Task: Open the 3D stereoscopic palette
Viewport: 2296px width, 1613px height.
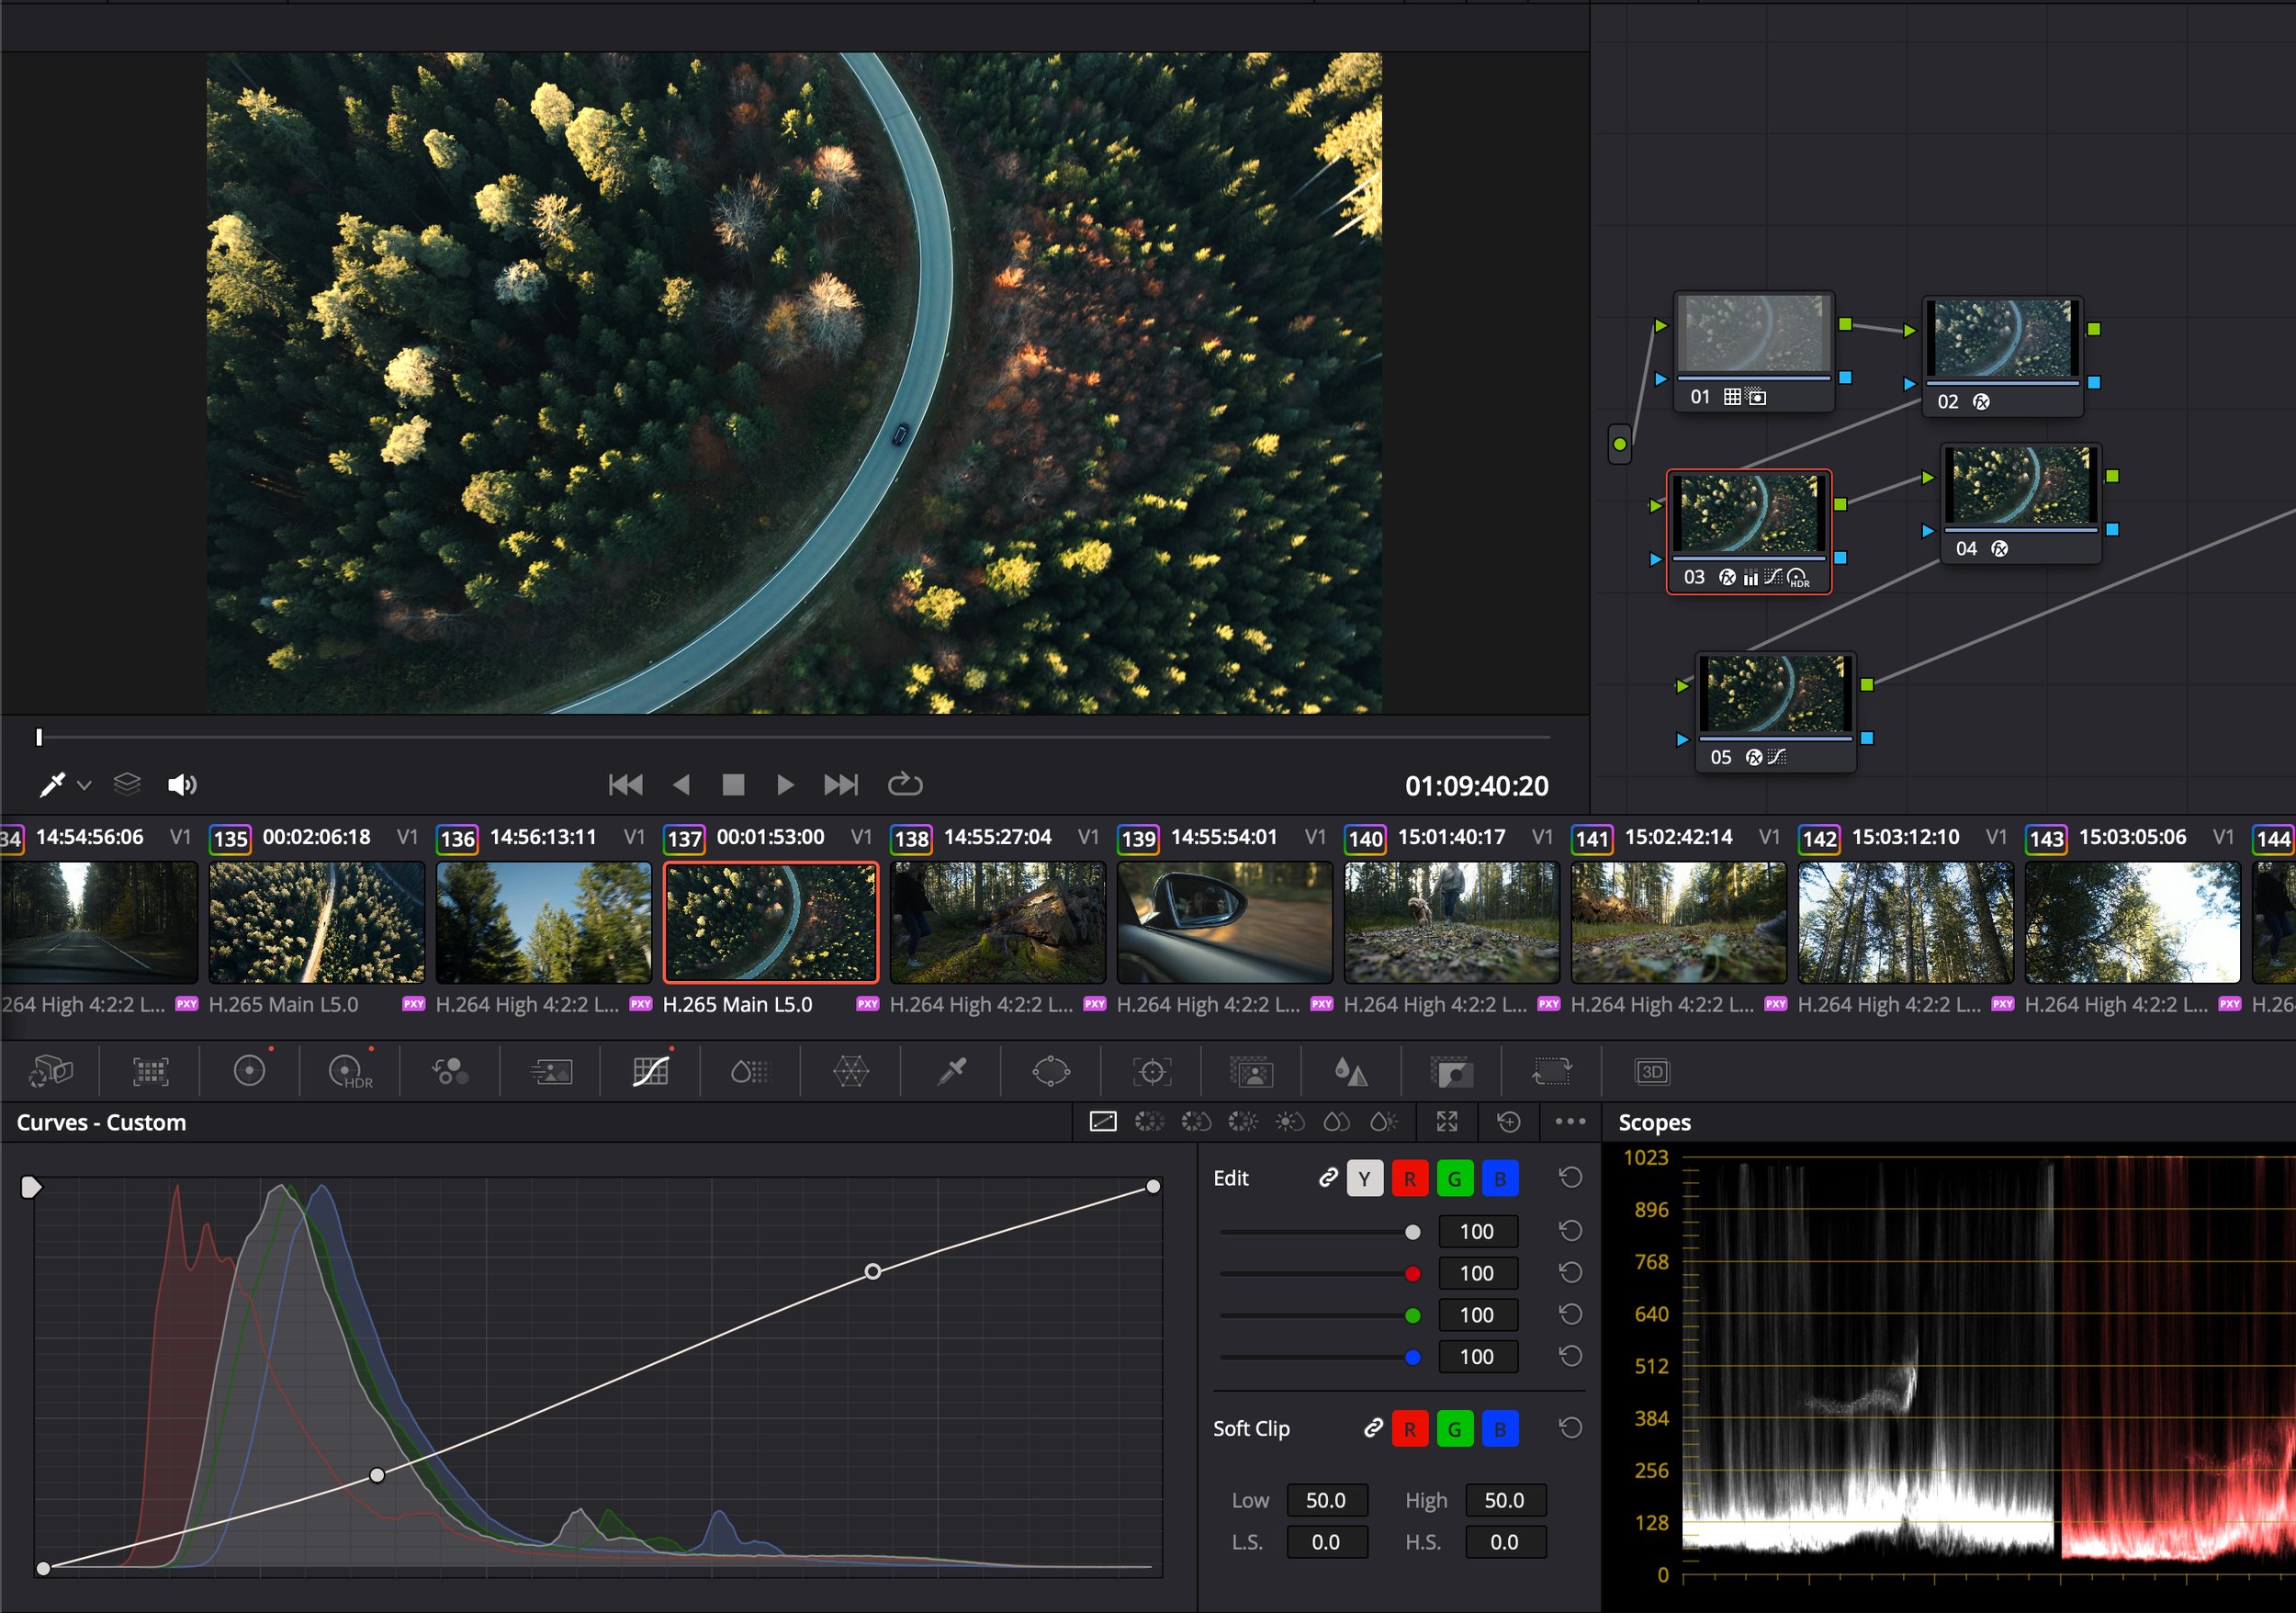Action: (1652, 1072)
